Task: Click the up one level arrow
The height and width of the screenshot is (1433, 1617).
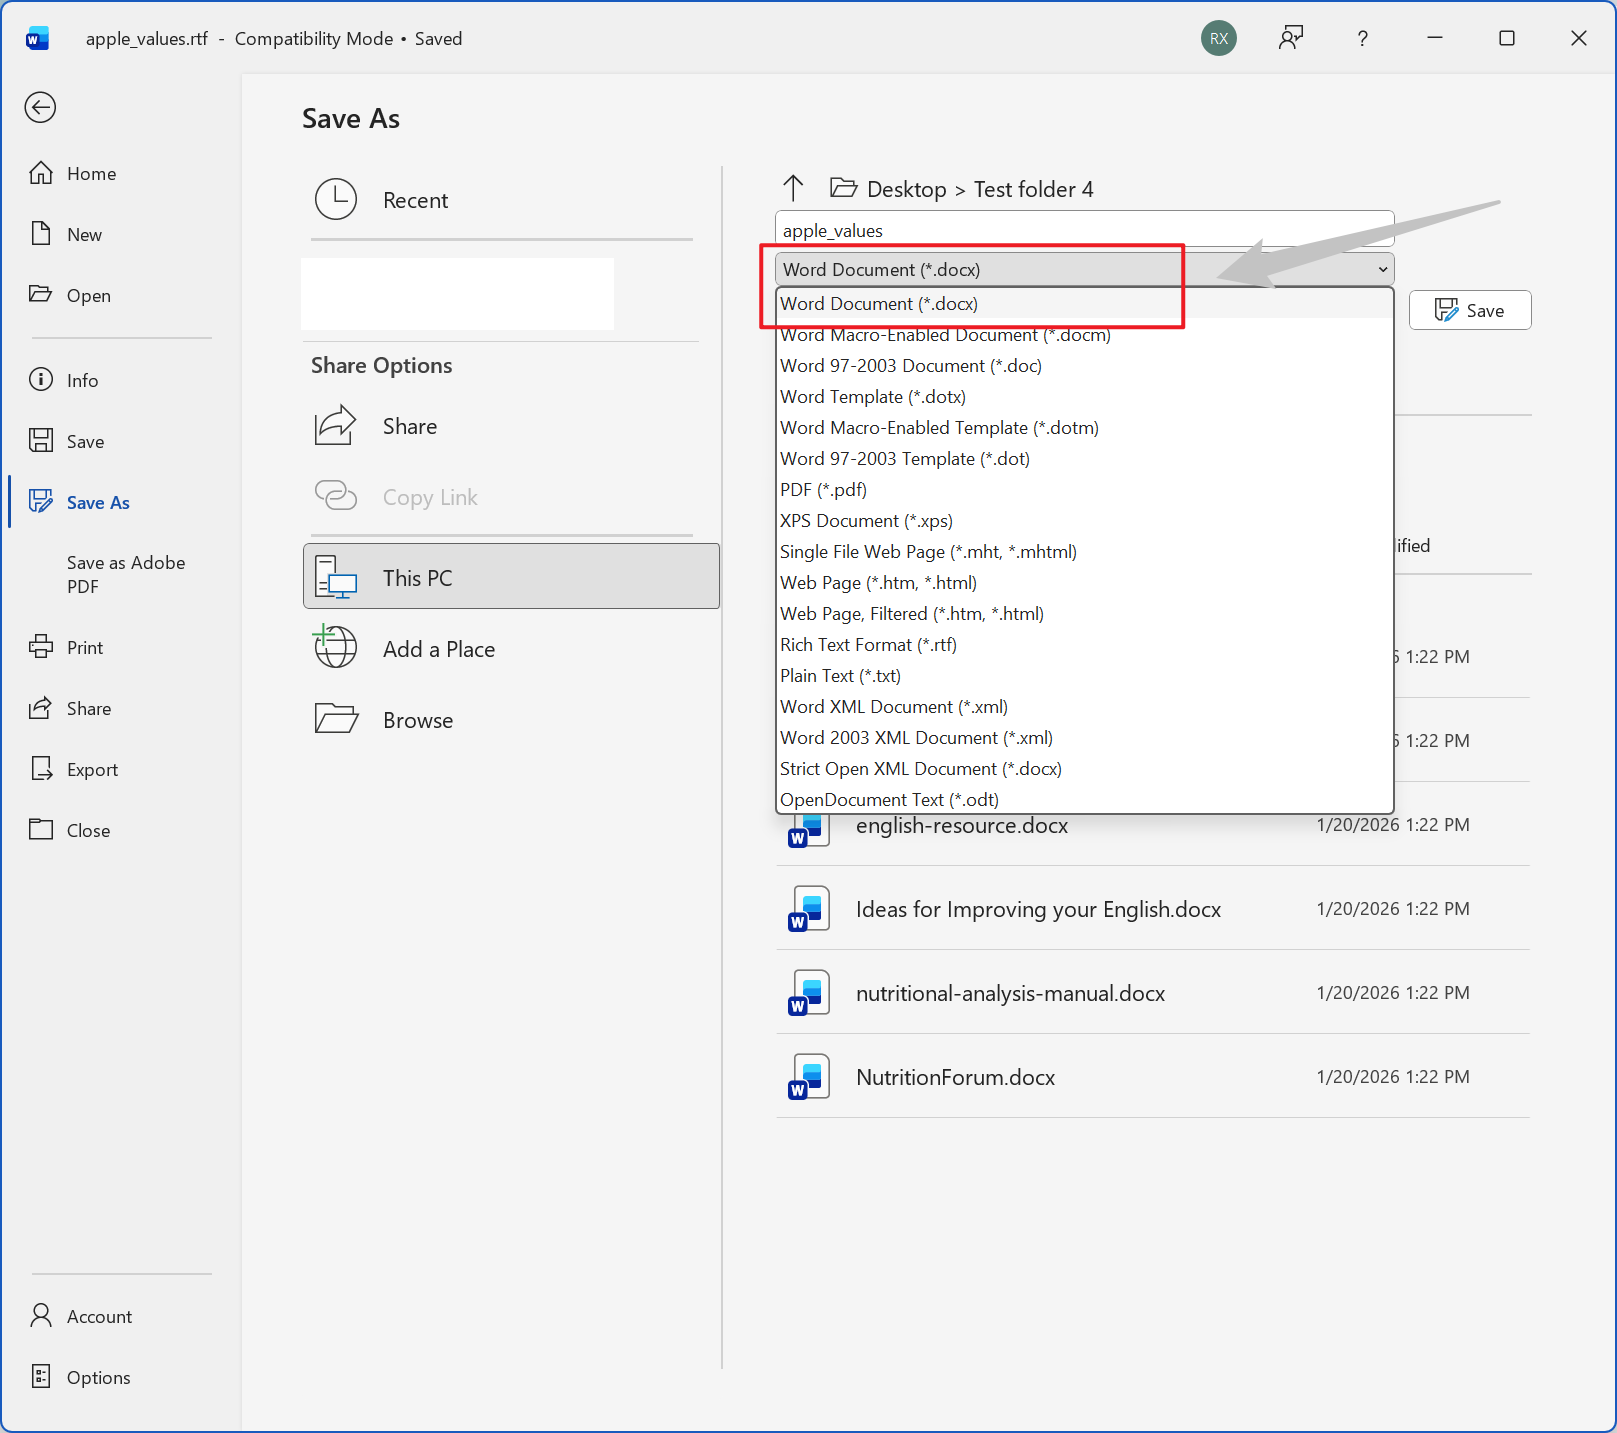Action: pos(793,188)
